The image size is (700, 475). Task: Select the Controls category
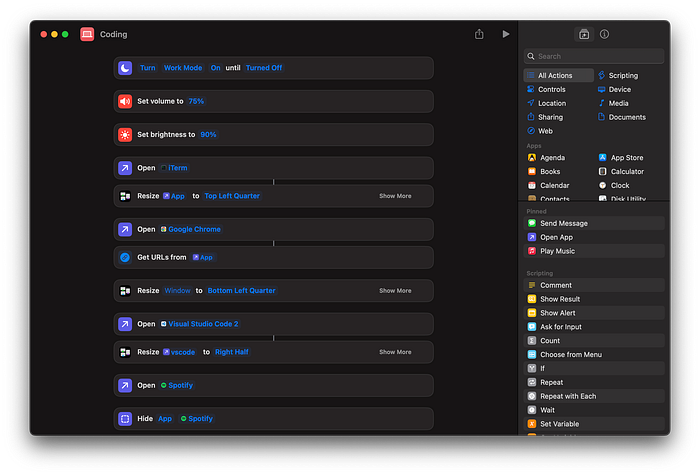click(546, 89)
